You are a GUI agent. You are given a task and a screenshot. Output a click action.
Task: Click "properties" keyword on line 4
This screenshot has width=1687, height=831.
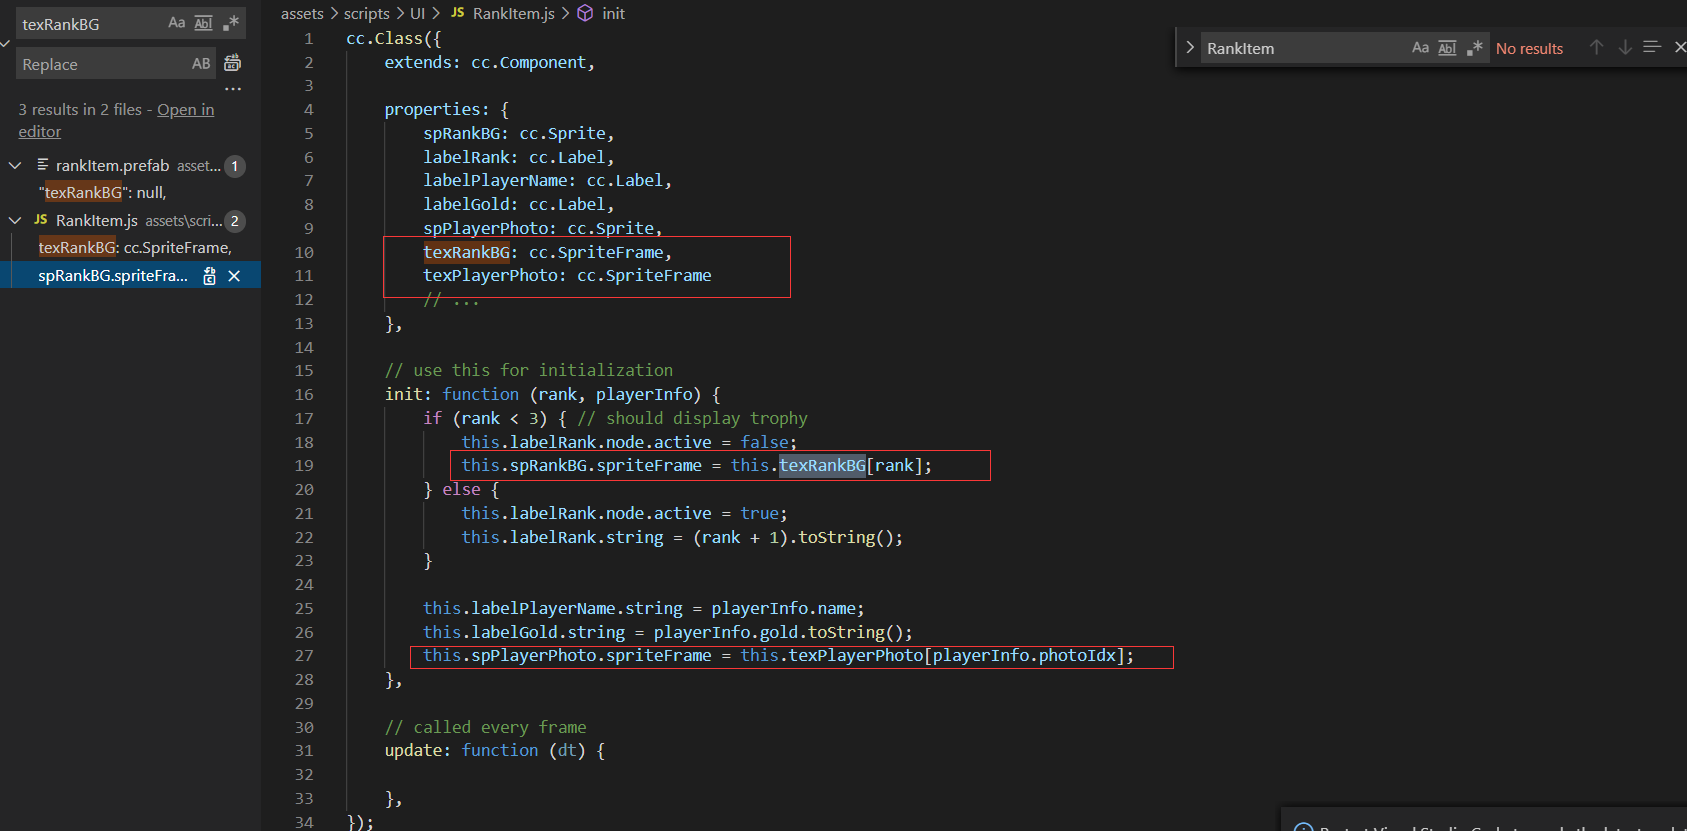[x=432, y=110]
